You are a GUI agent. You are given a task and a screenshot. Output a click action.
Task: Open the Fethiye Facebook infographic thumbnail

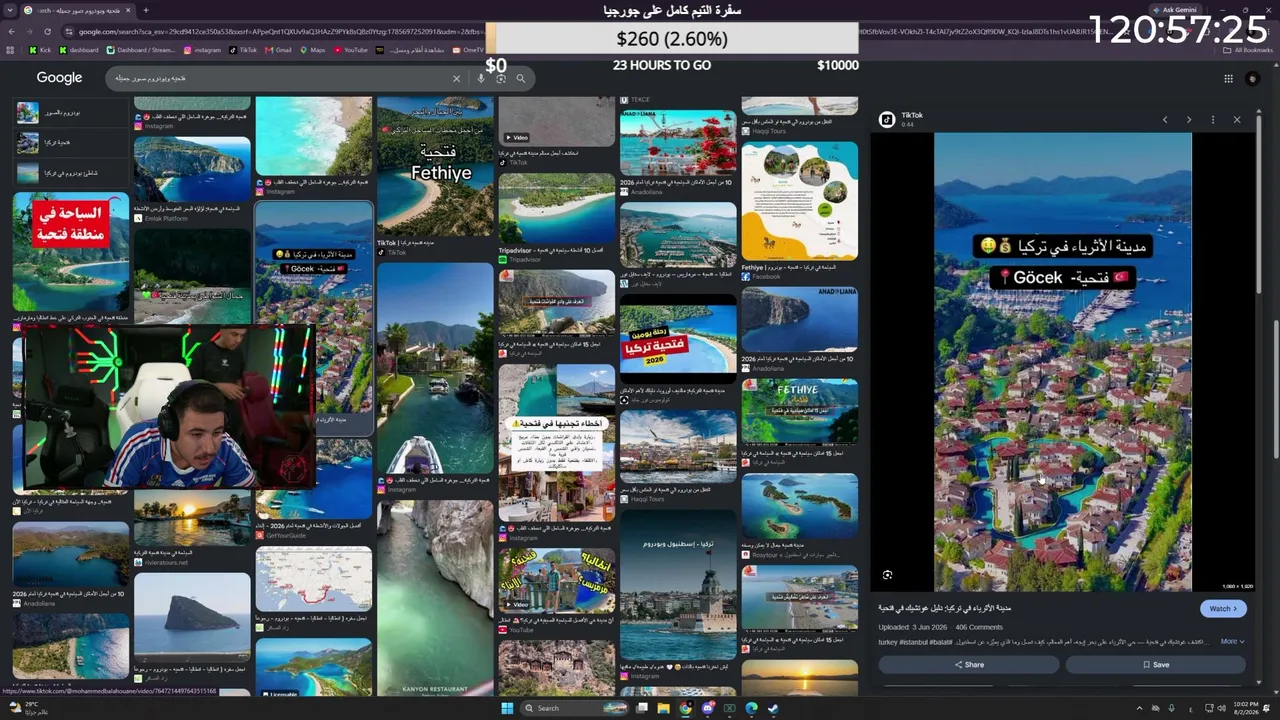click(x=799, y=201)
